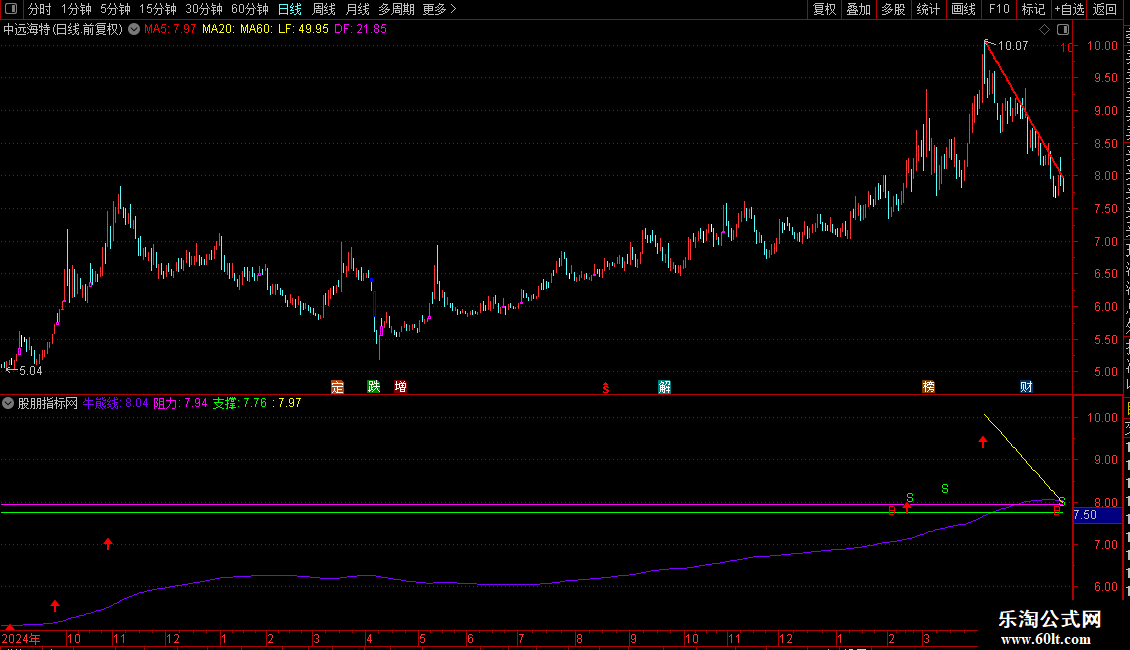The height and width of the screenshot is (650, 1130).
Task: Click the 7.50 highlighted price box
Action: click(x=1097, y=515)
